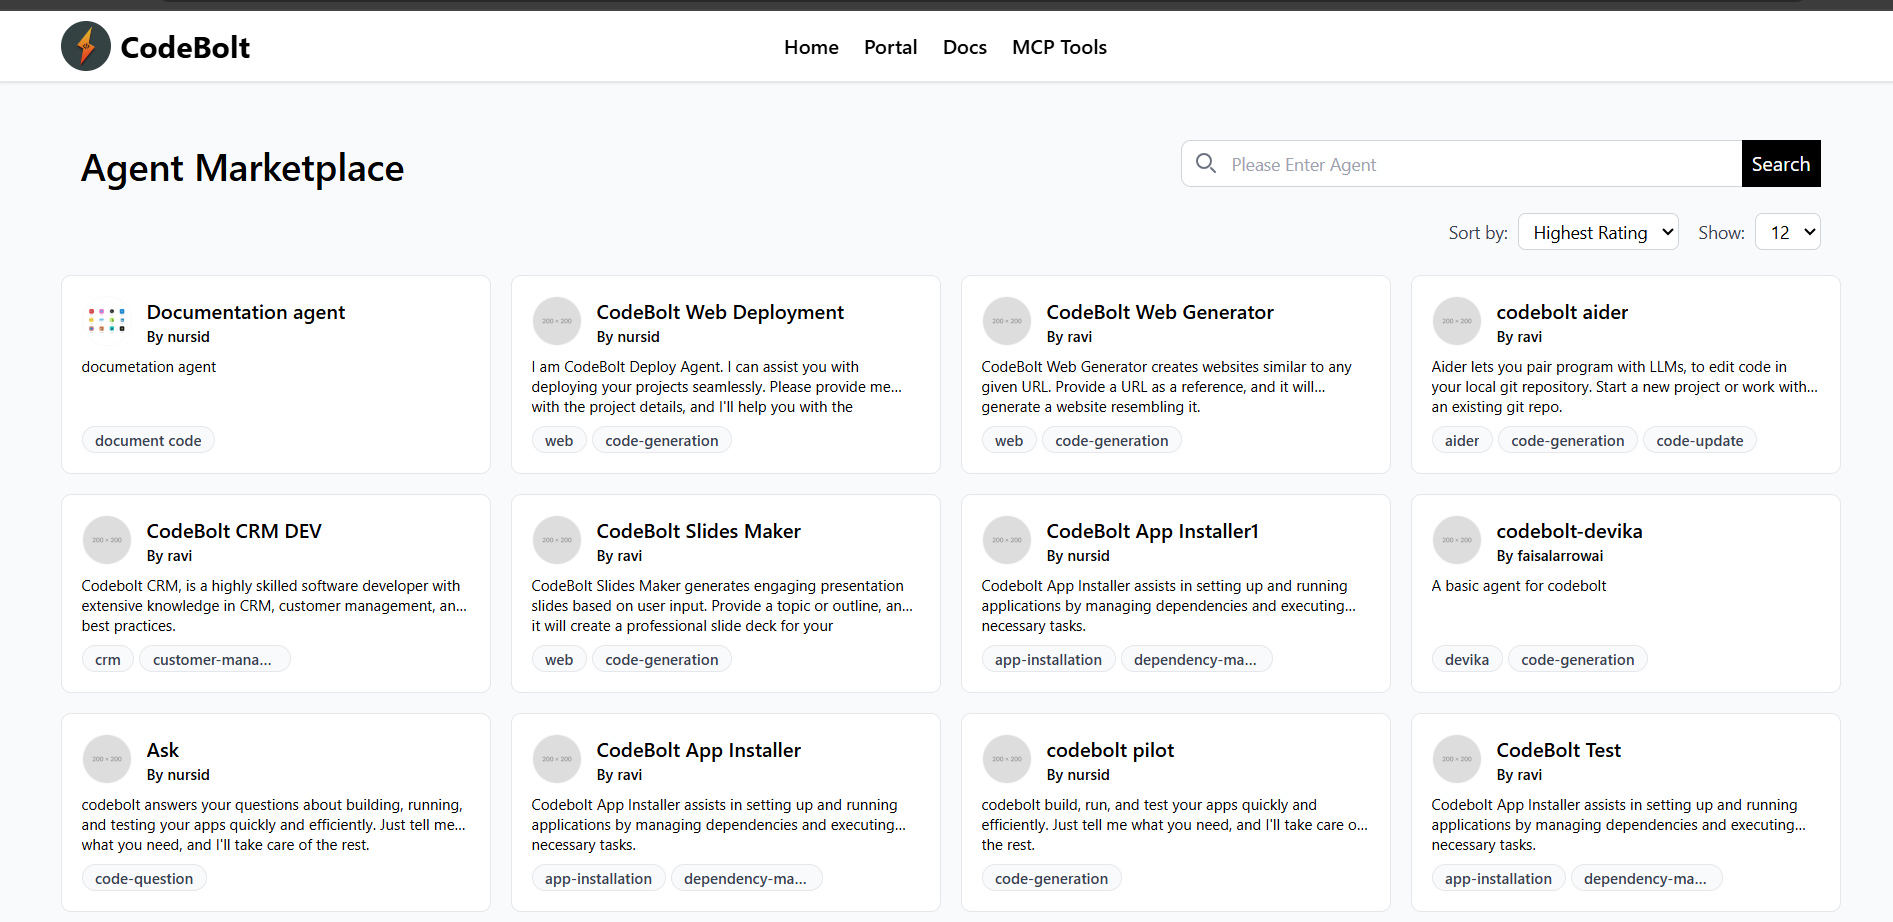Click 'app-installation' tag on CodeBolt Test
Screen dimensions: 1893x922
[1498, 878]
